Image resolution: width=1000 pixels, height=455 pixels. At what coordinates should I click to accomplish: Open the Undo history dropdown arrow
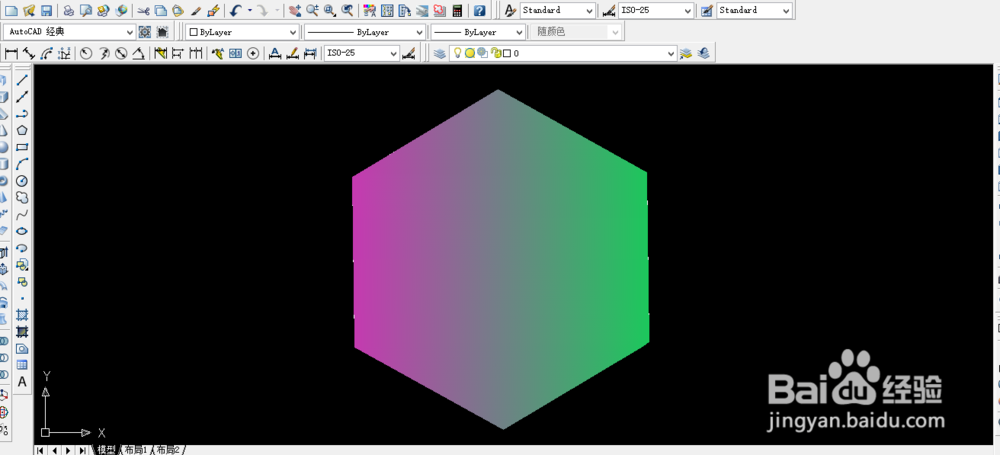[x=249, y=11]
